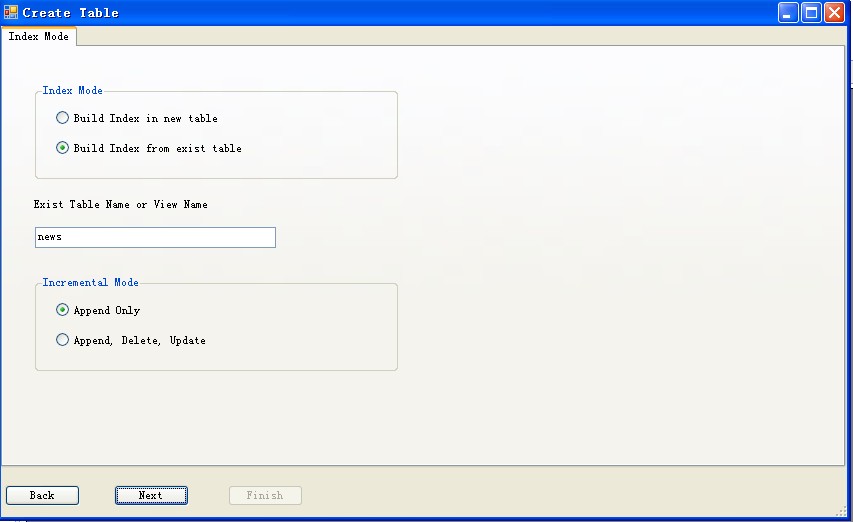Select Build Index from exist table option
The width and height of the screenshot is (853, 522).
tap(149, 148)
